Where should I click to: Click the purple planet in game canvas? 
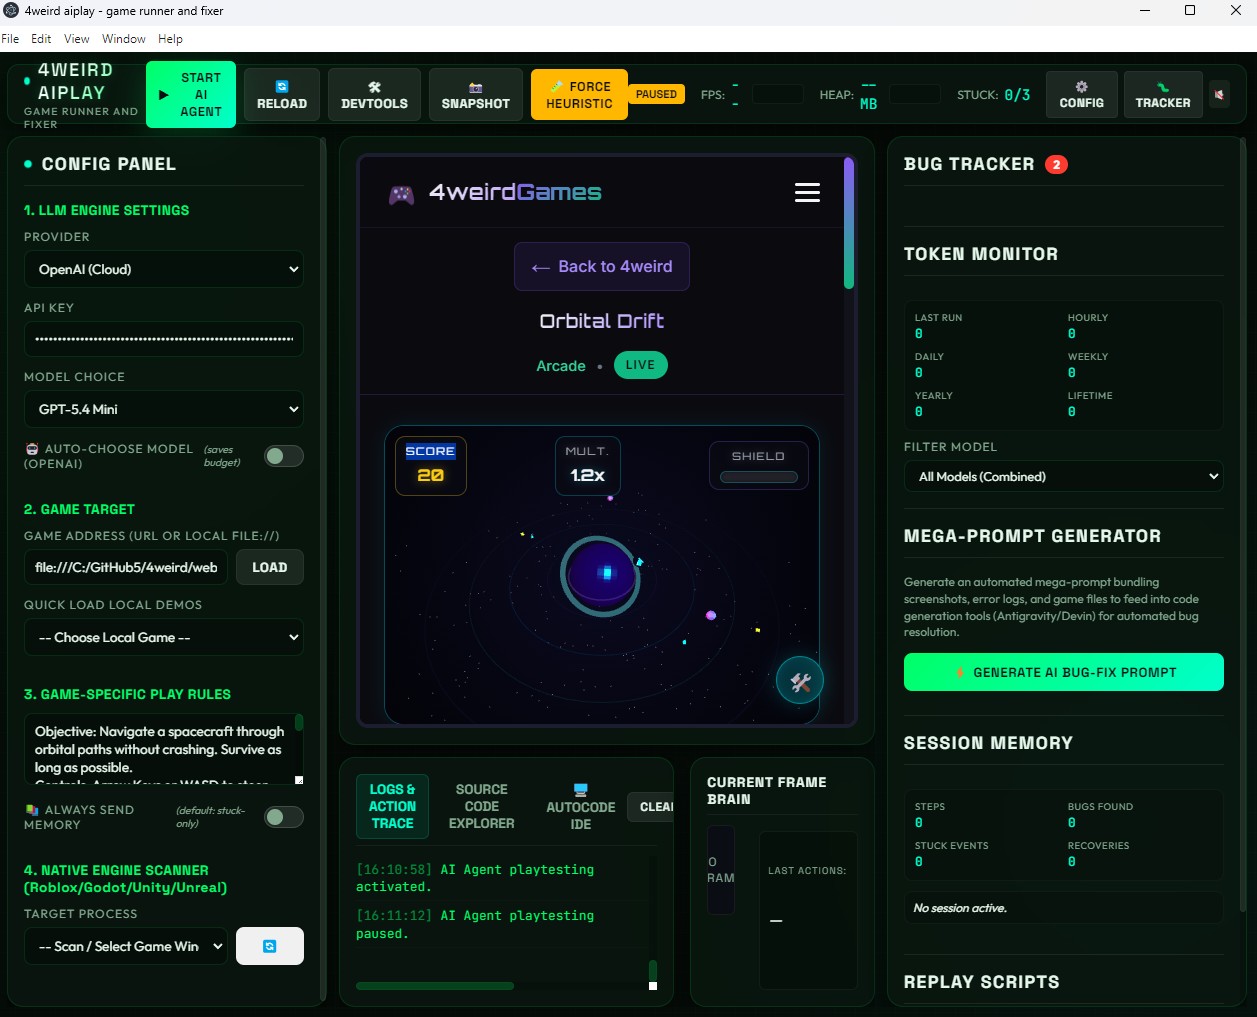click(x=601, y=575)
